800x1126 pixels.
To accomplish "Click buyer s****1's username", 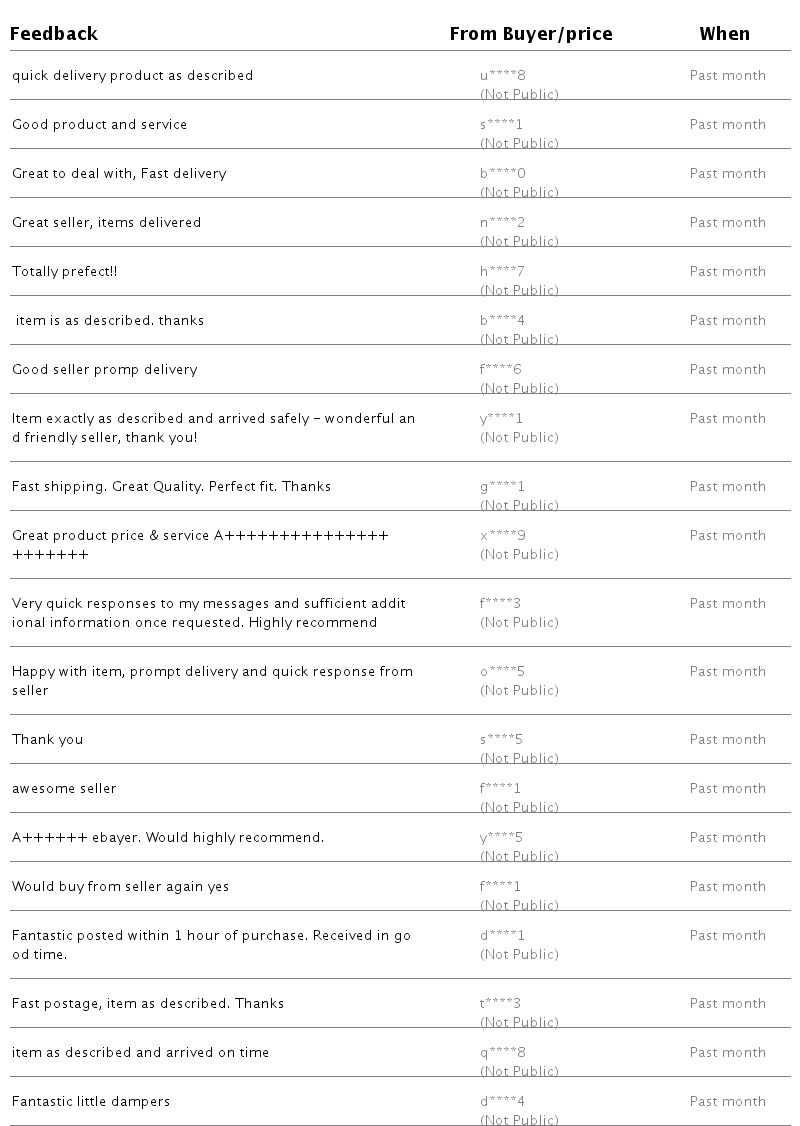I will tap(501, 124).
